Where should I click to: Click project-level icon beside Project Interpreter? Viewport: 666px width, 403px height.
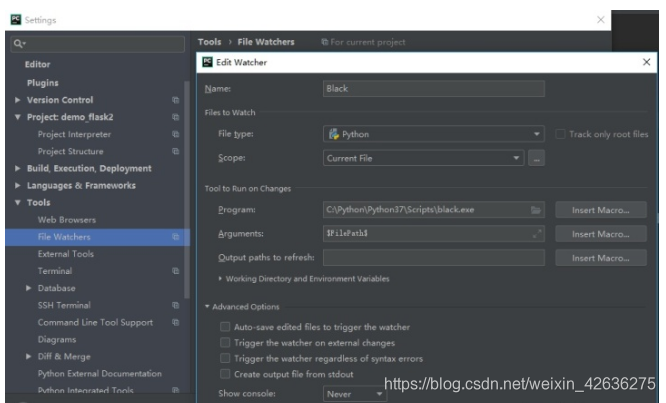tap(175, 134)
